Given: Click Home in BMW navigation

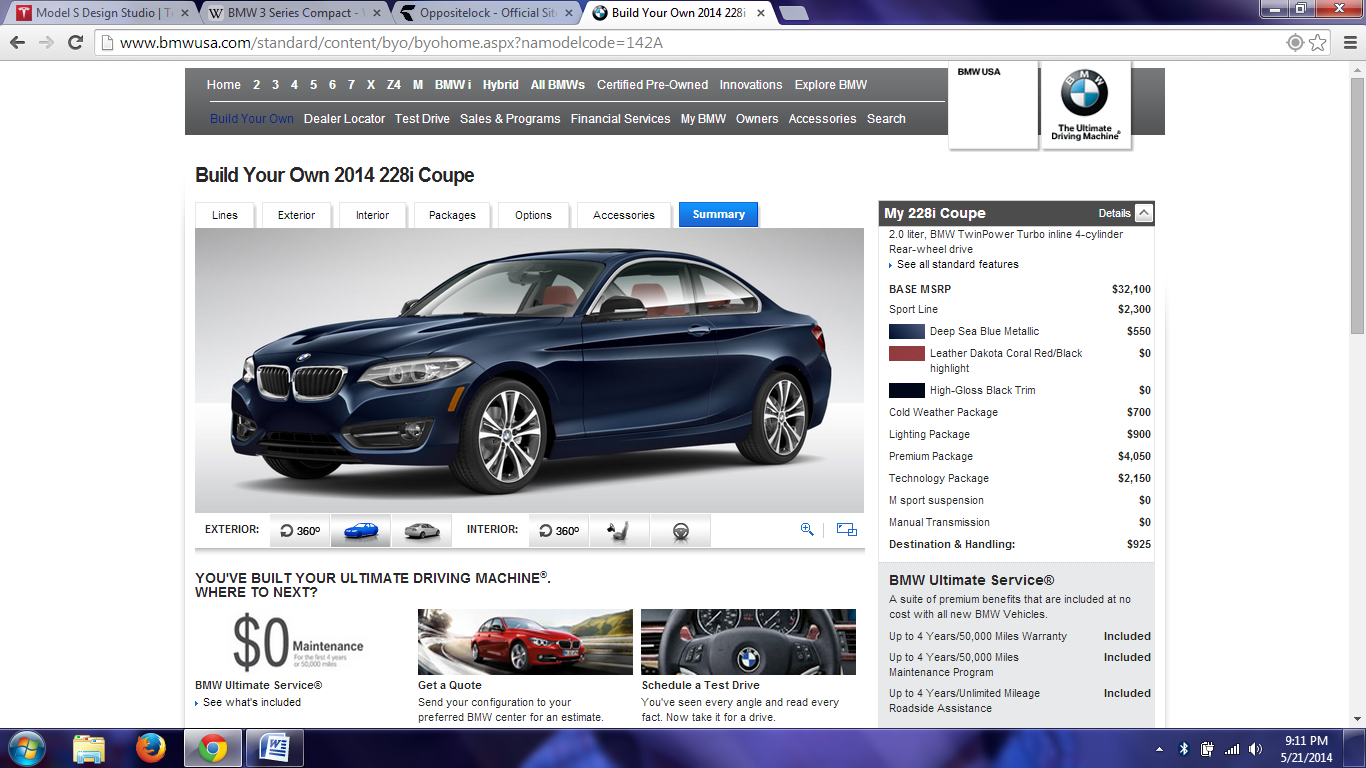Looking at the screenshot, I should pyautogui.click(x=224, y=85).
